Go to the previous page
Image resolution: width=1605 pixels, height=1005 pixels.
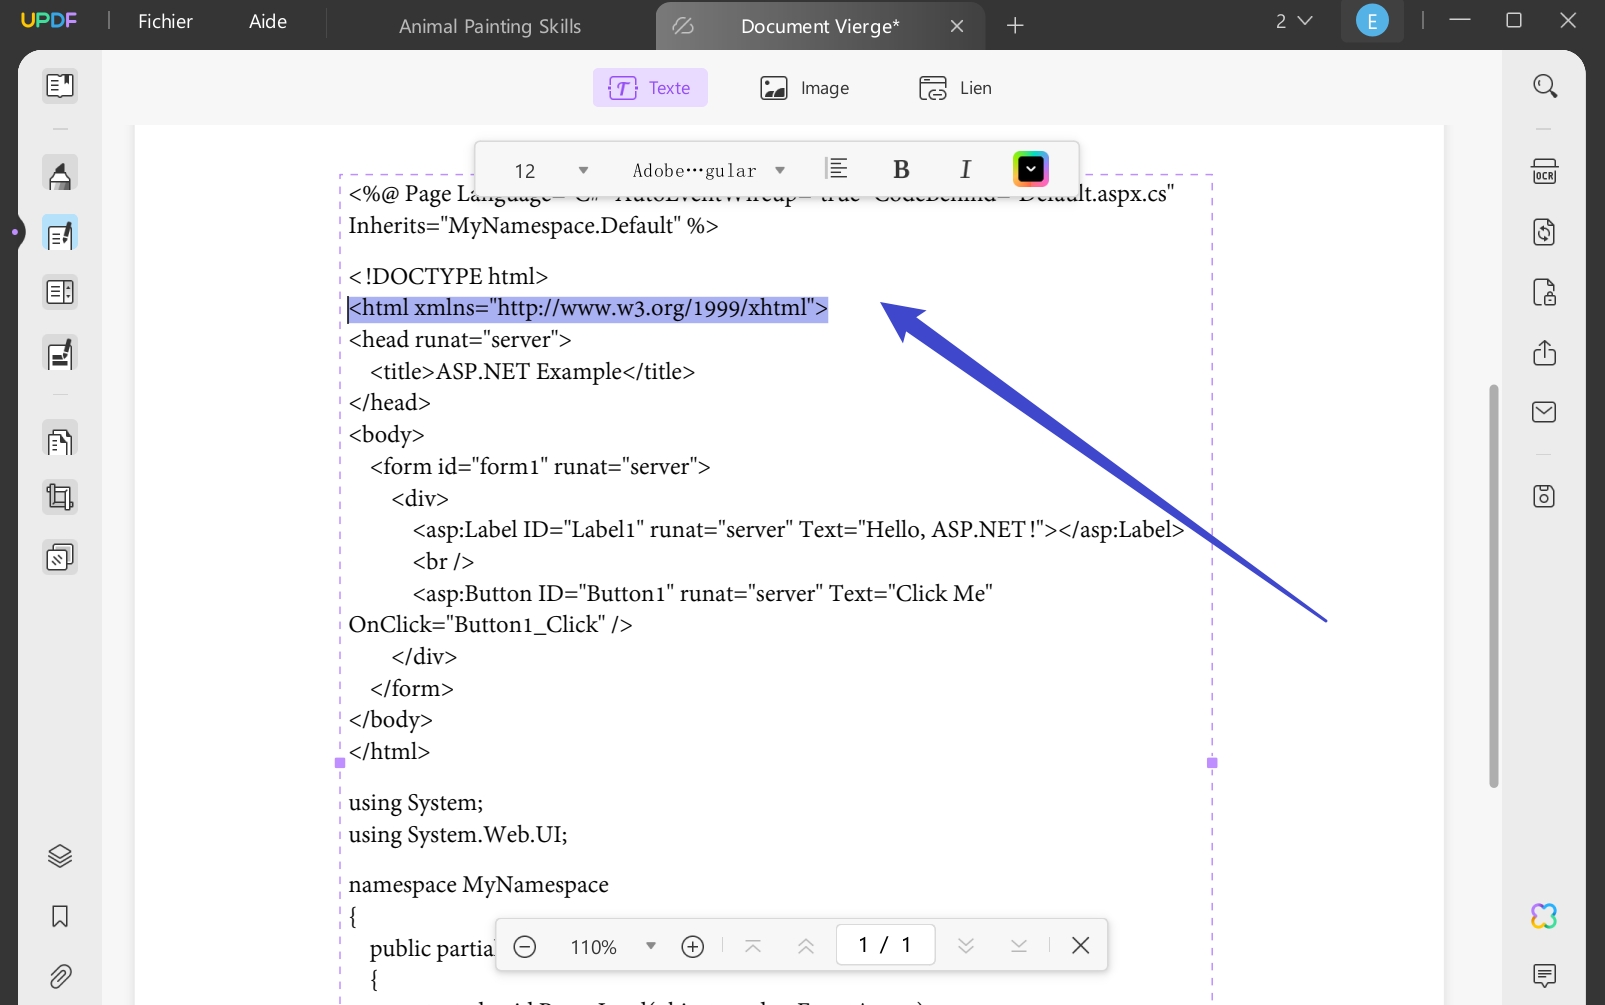coord(806,946)
